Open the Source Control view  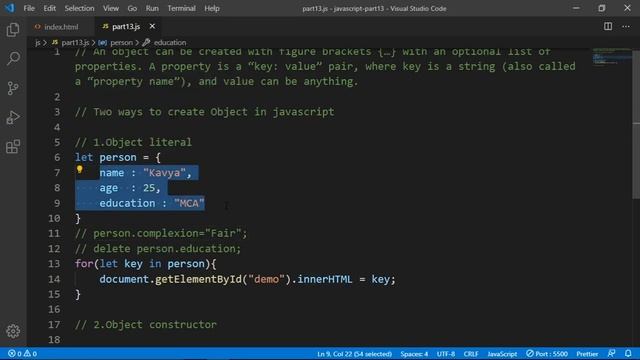click(x=13, y=88)
